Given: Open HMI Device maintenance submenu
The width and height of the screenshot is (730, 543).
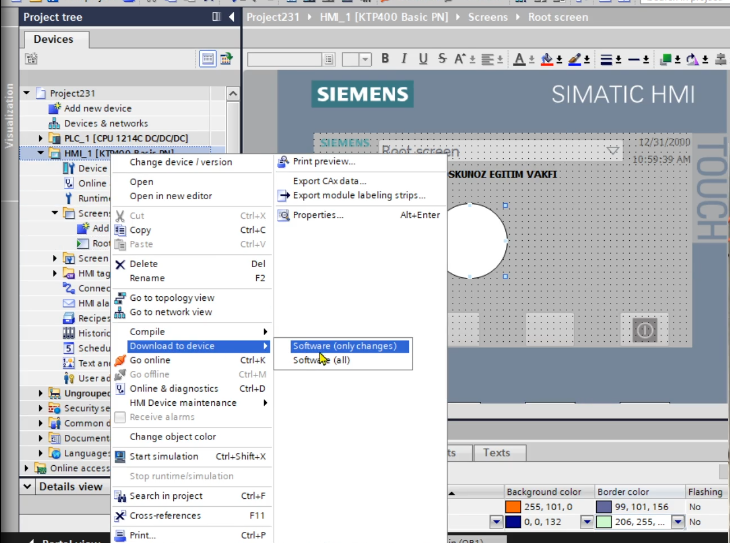Looking at the screenshot, I should (x=199, y=403).
